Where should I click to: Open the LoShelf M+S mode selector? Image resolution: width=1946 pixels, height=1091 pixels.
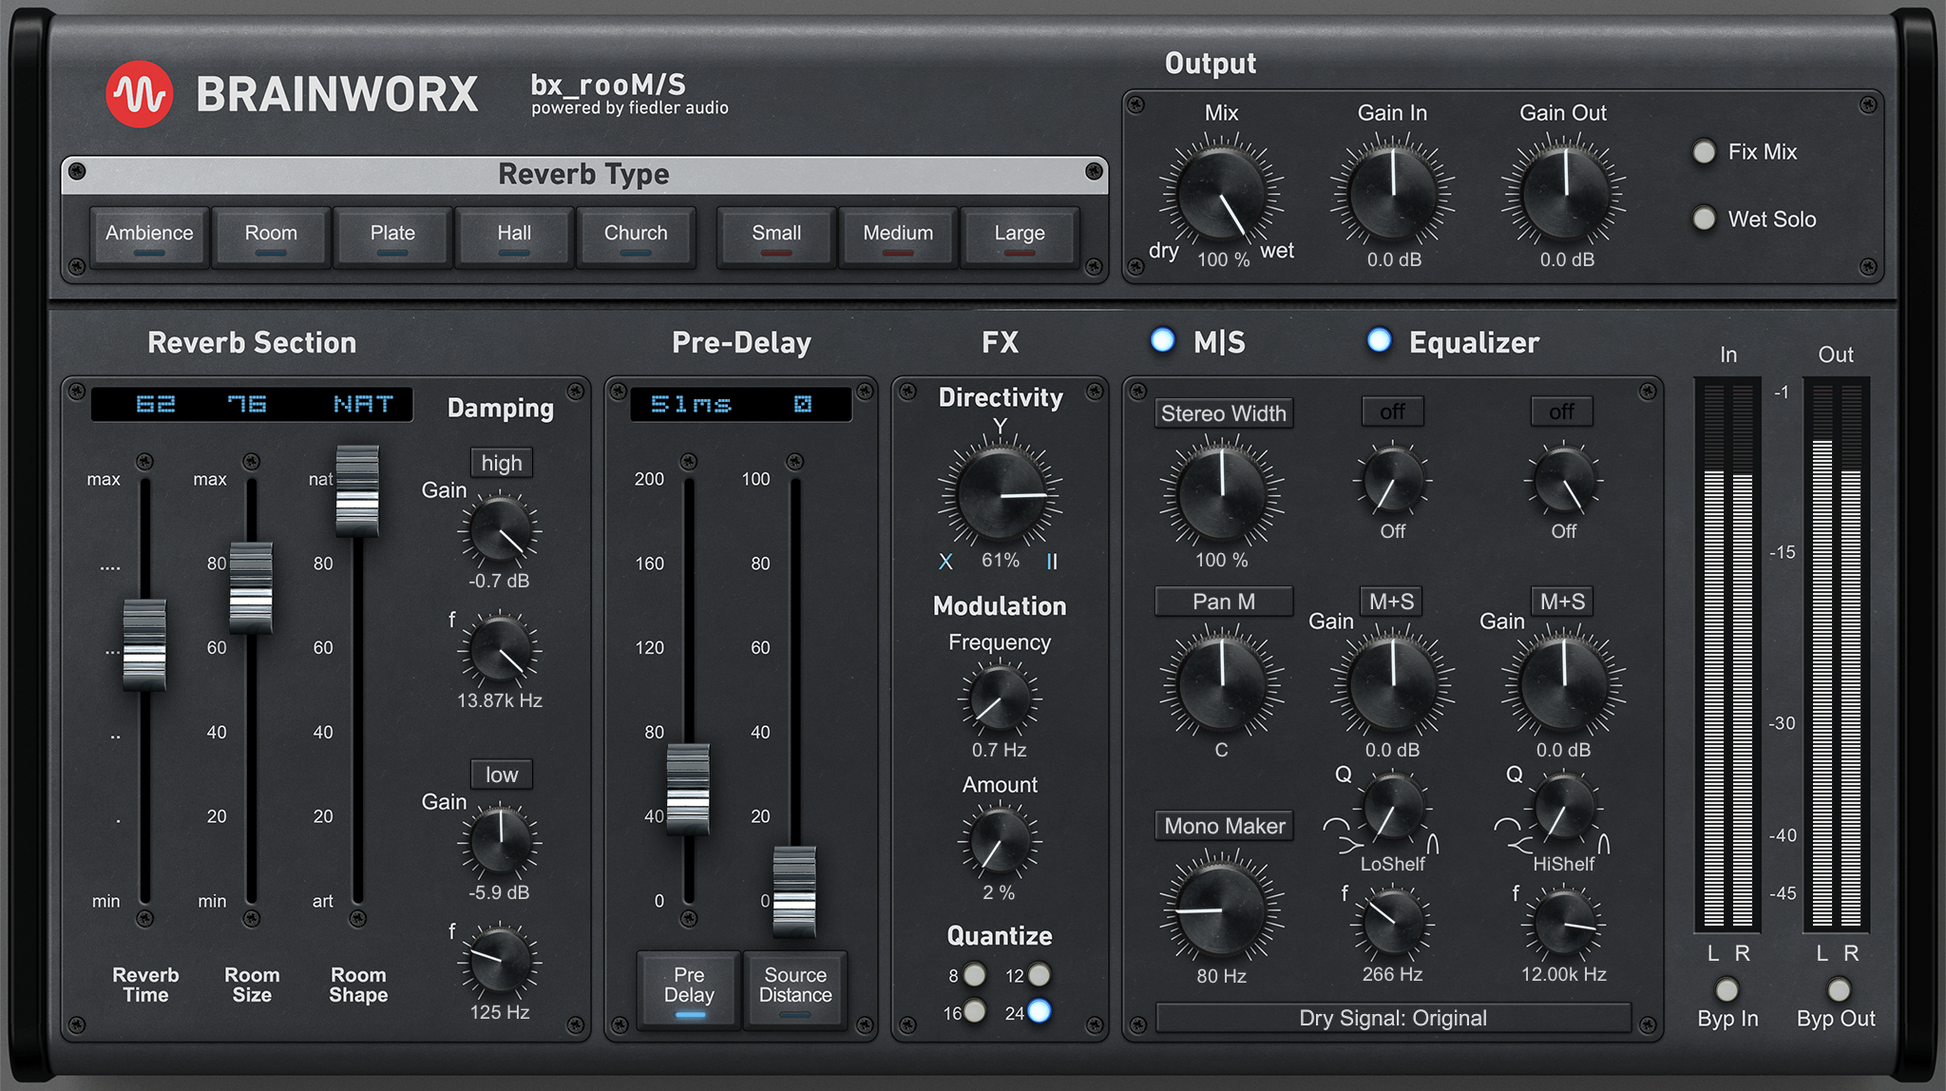tap(1392, 601)
